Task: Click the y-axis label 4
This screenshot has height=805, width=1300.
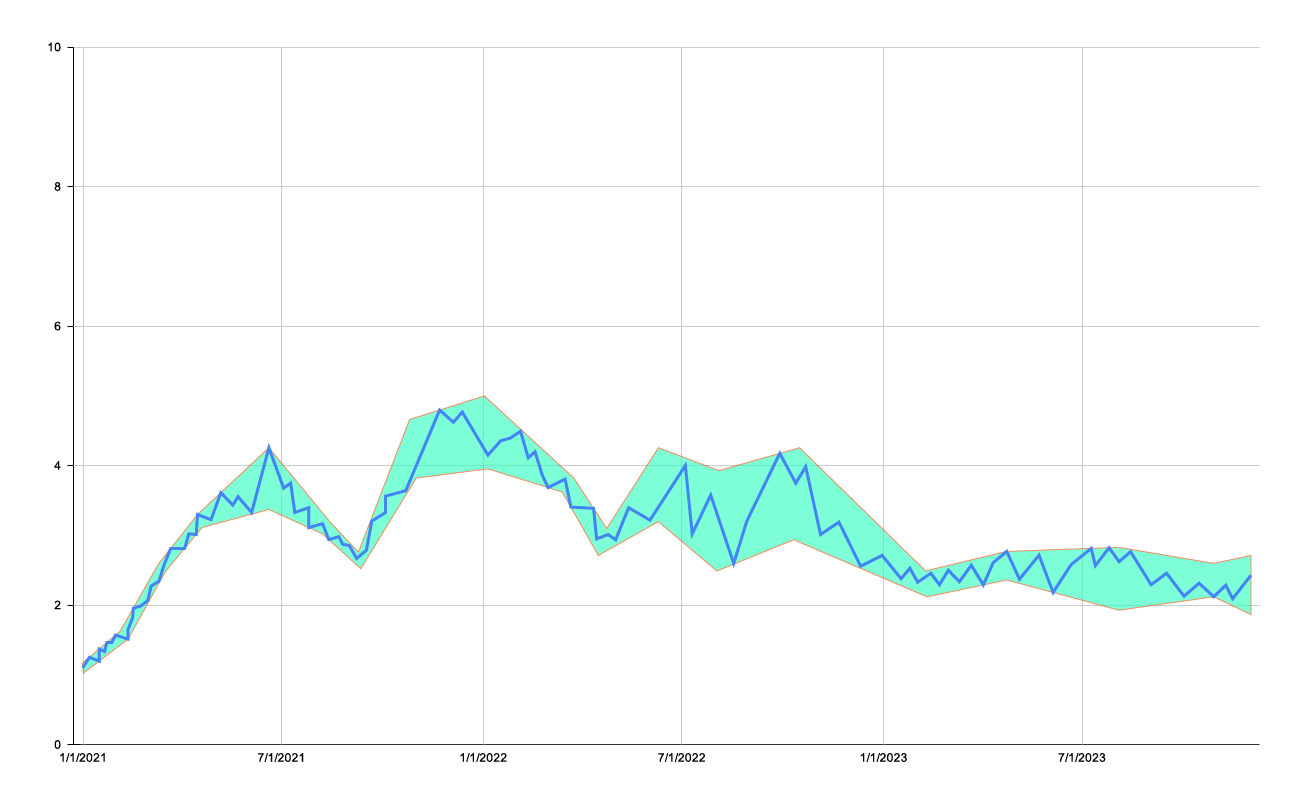Action: coord(58,466)
